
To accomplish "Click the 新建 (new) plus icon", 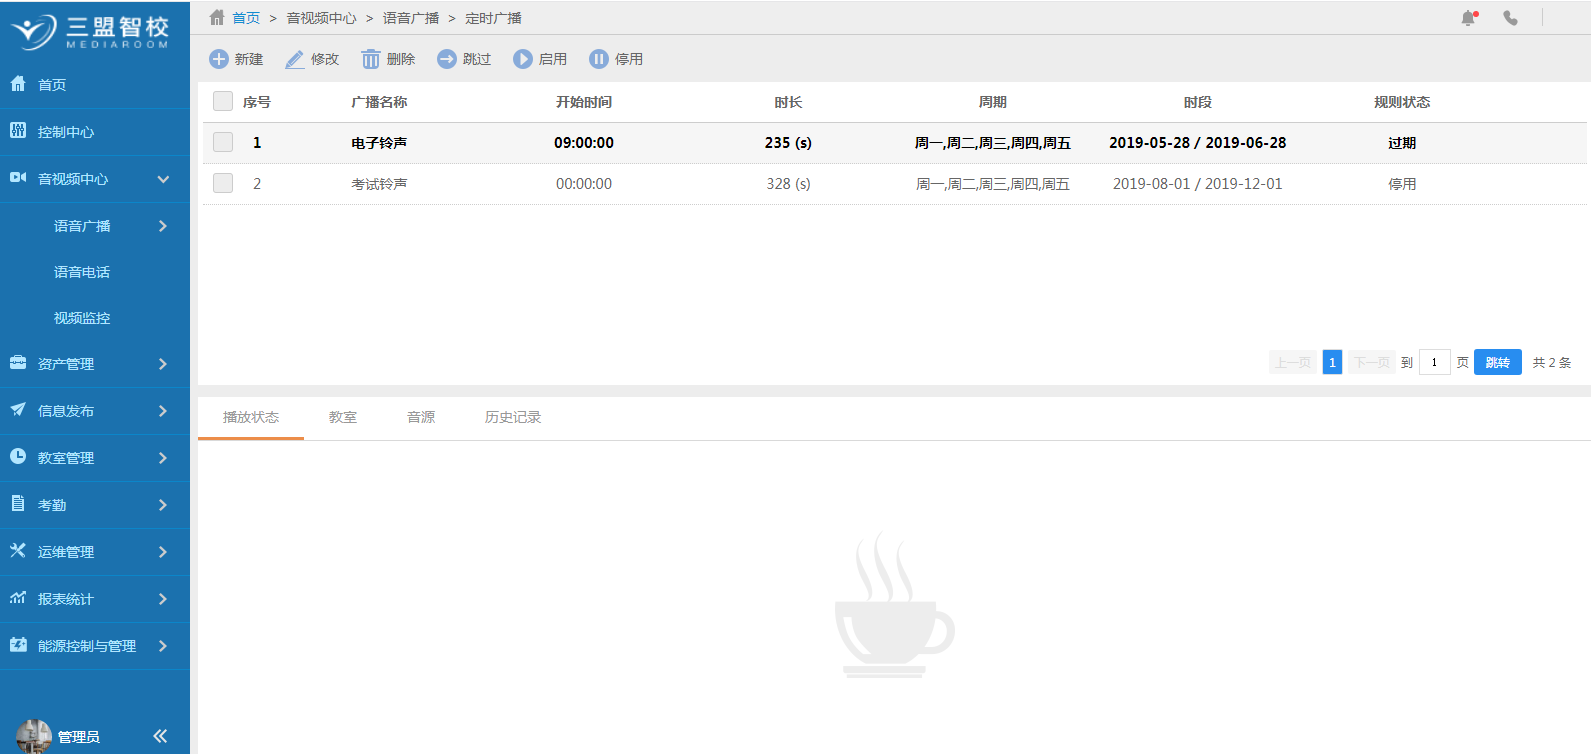I will (218, 59).
